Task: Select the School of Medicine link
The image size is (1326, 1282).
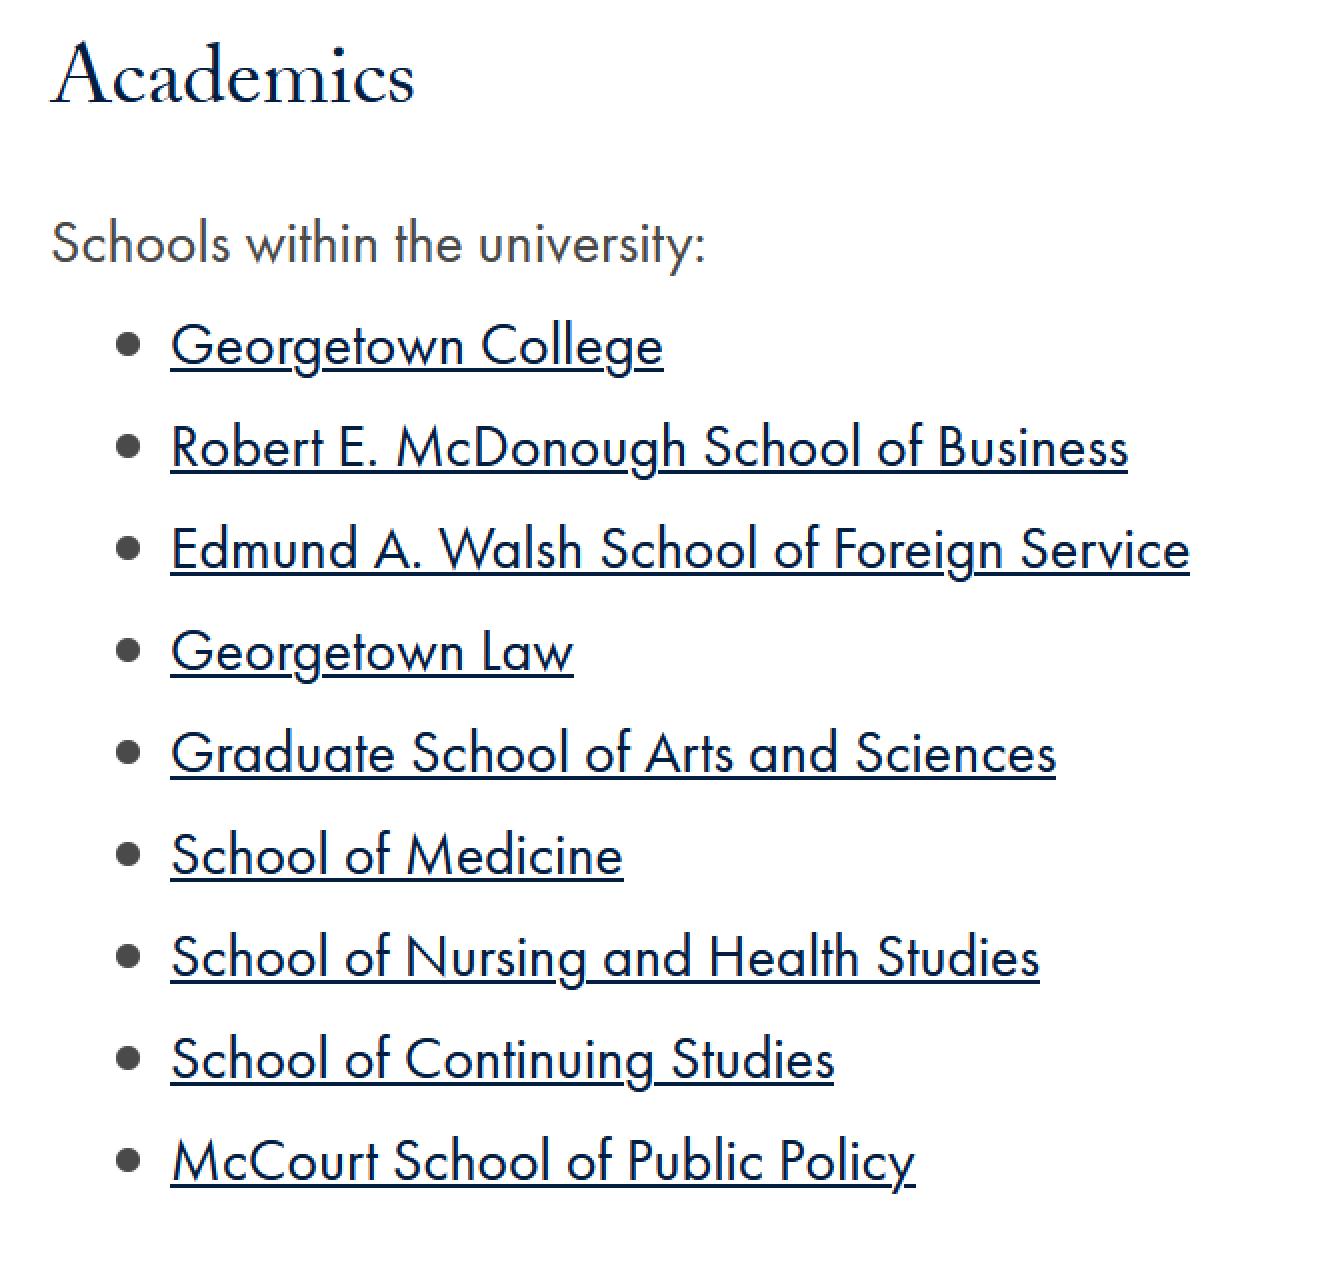Action: tap(397, 856)
